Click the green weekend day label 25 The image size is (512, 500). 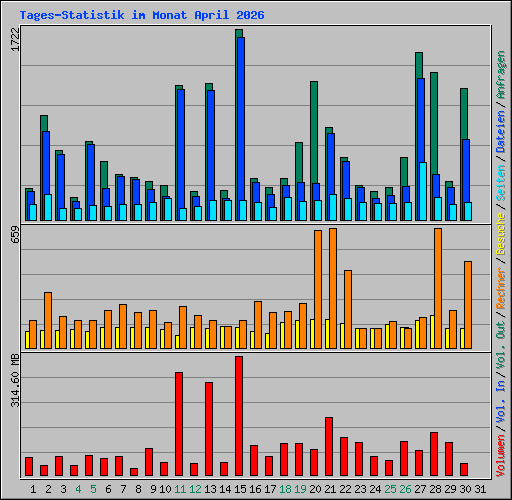(x=390, y=489)
